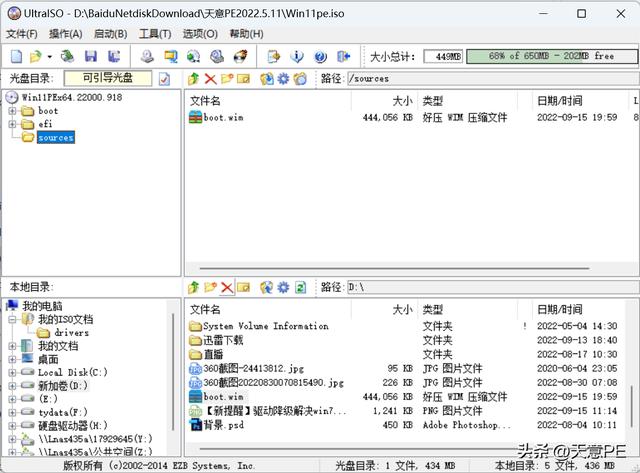The height and width of the screenshot is (473, 640).
Task: Click the 路径 field showing D:\
Action: click(x=493, y=287)
